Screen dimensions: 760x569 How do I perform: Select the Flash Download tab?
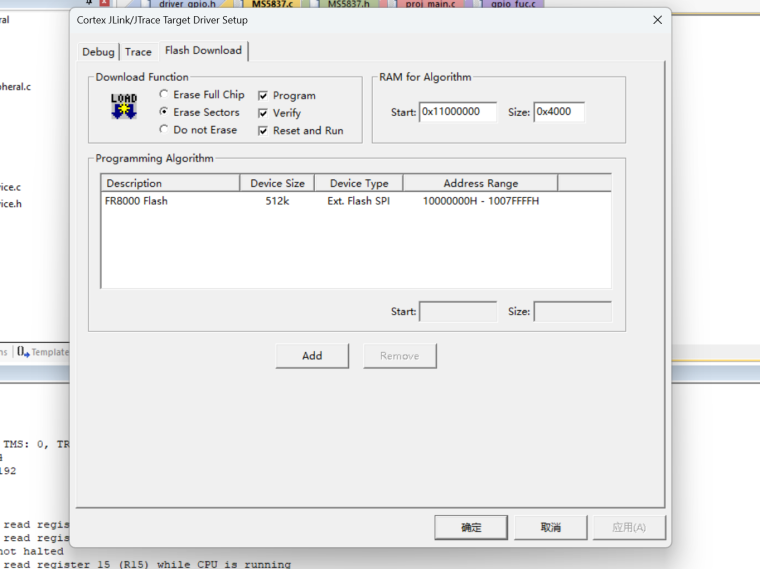point(203,51)
